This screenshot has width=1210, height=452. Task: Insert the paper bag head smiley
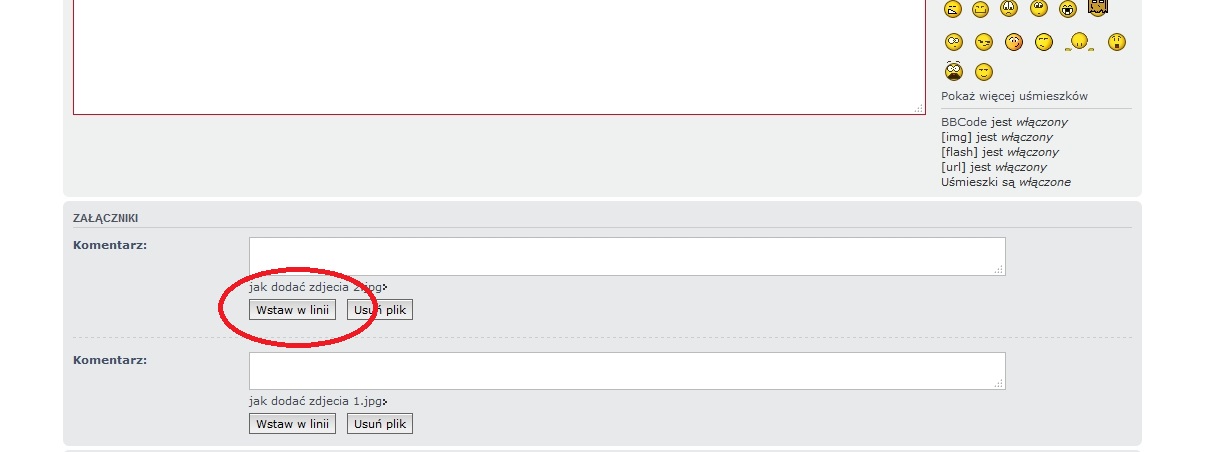click(x=1097, y=8)
